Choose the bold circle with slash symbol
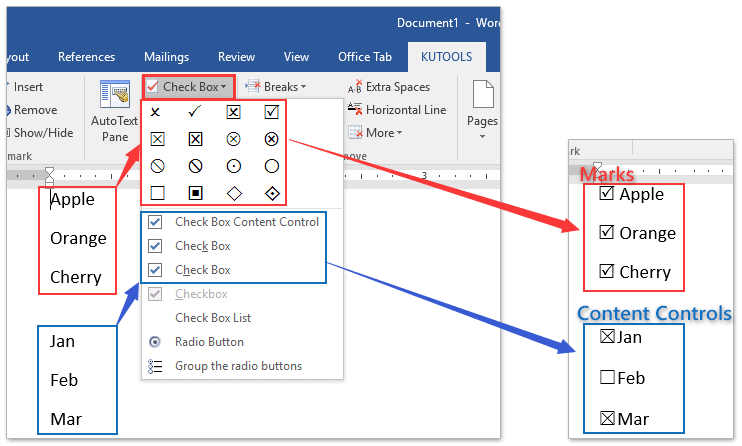742x446 pixels. [195, 166]
